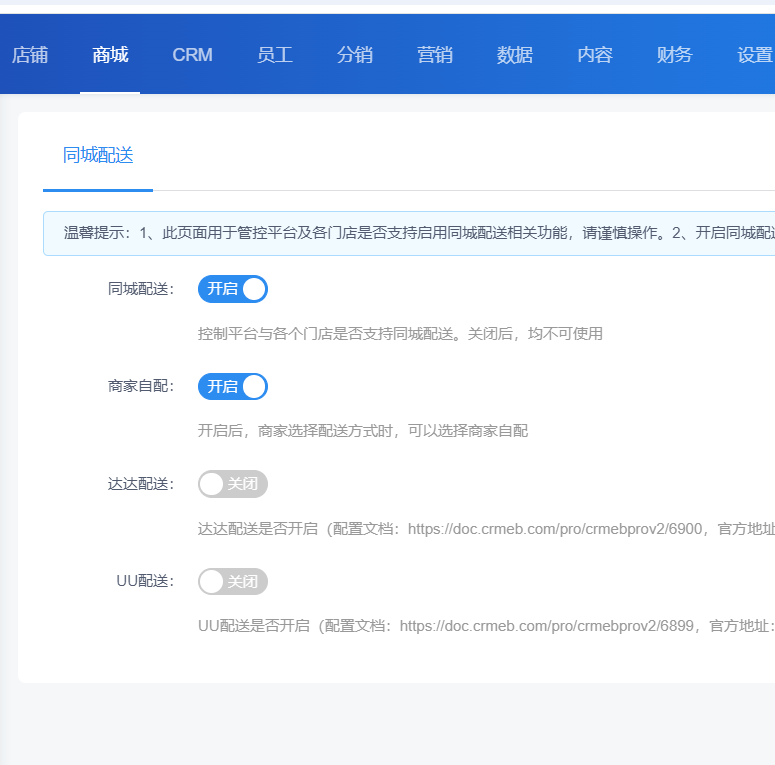
Task: Open the 店铺 menu in top navigation
Action: 30,55
